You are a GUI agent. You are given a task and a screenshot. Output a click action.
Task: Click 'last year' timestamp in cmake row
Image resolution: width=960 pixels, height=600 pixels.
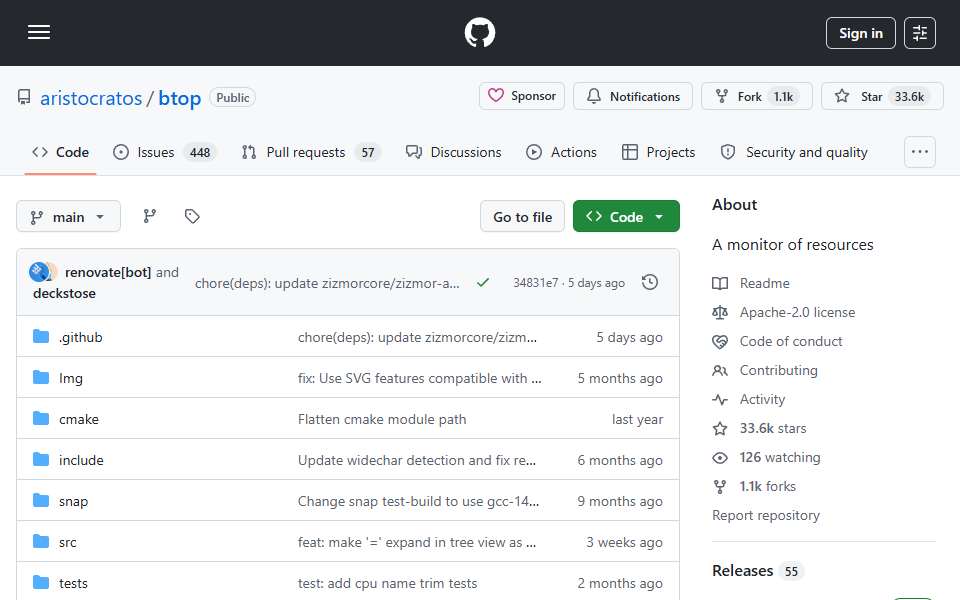pyautogui.click(x=637, y=419)
